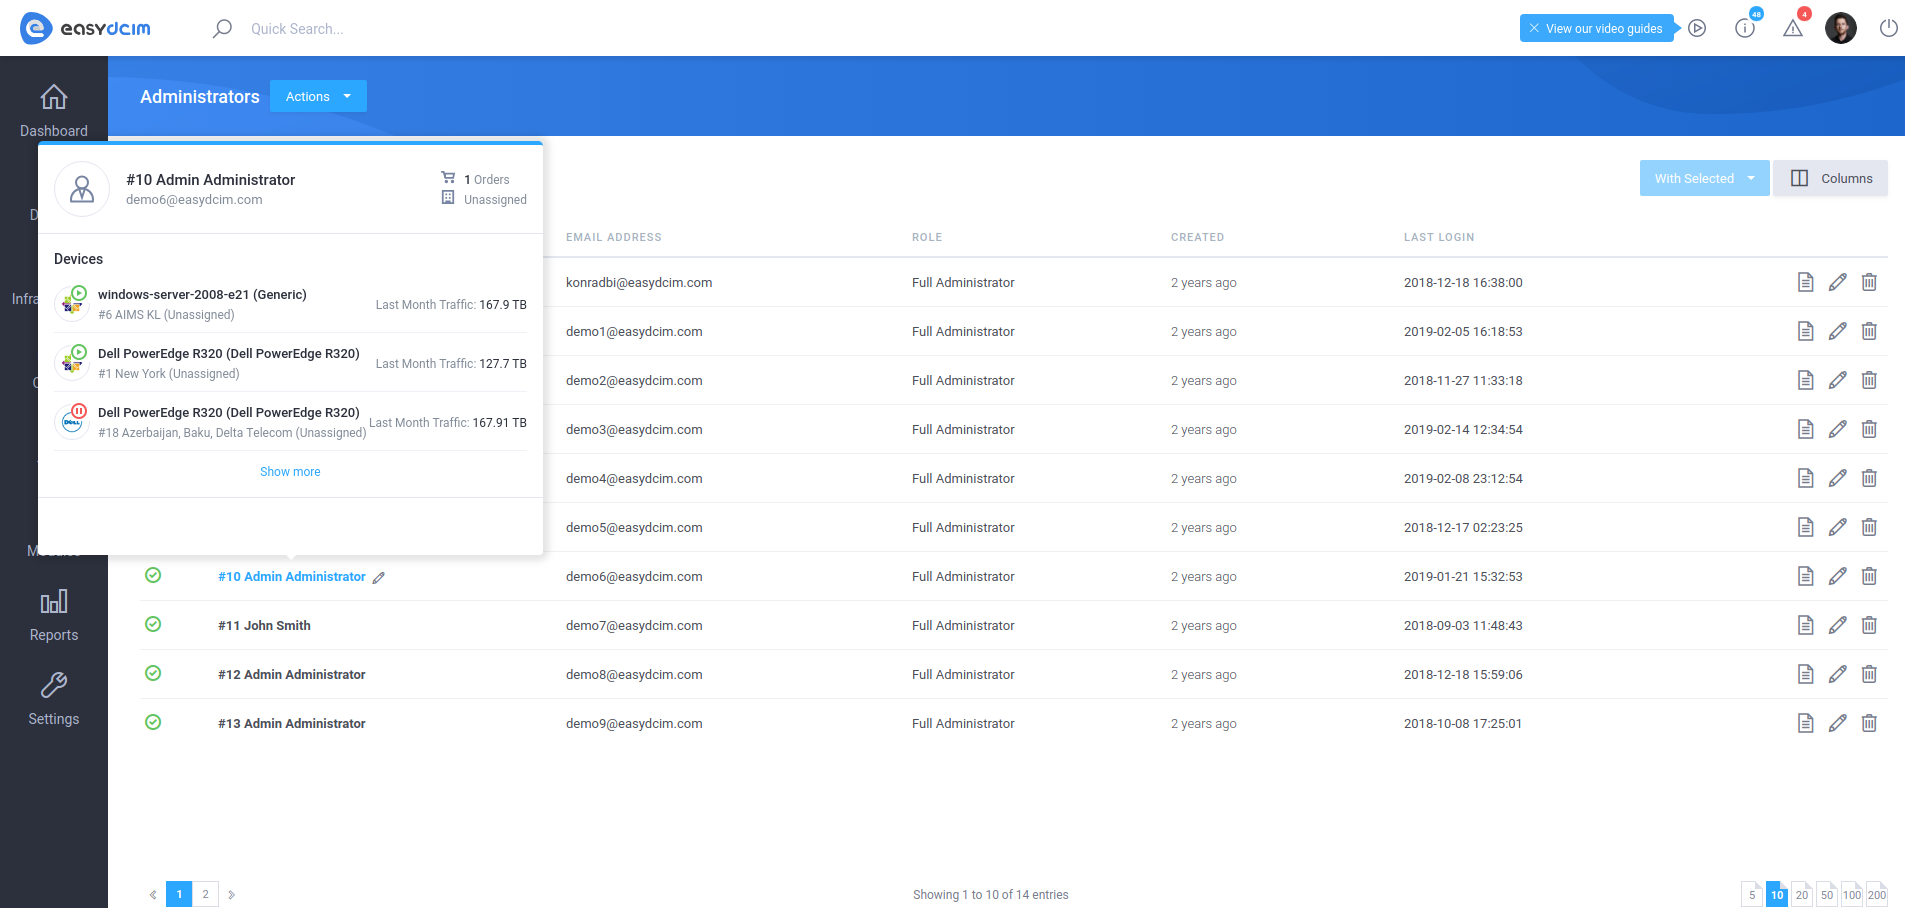Open the Columns chooser
Image resolution: width=1905 pixels, height=908 pixels.
click(1831, 178)
